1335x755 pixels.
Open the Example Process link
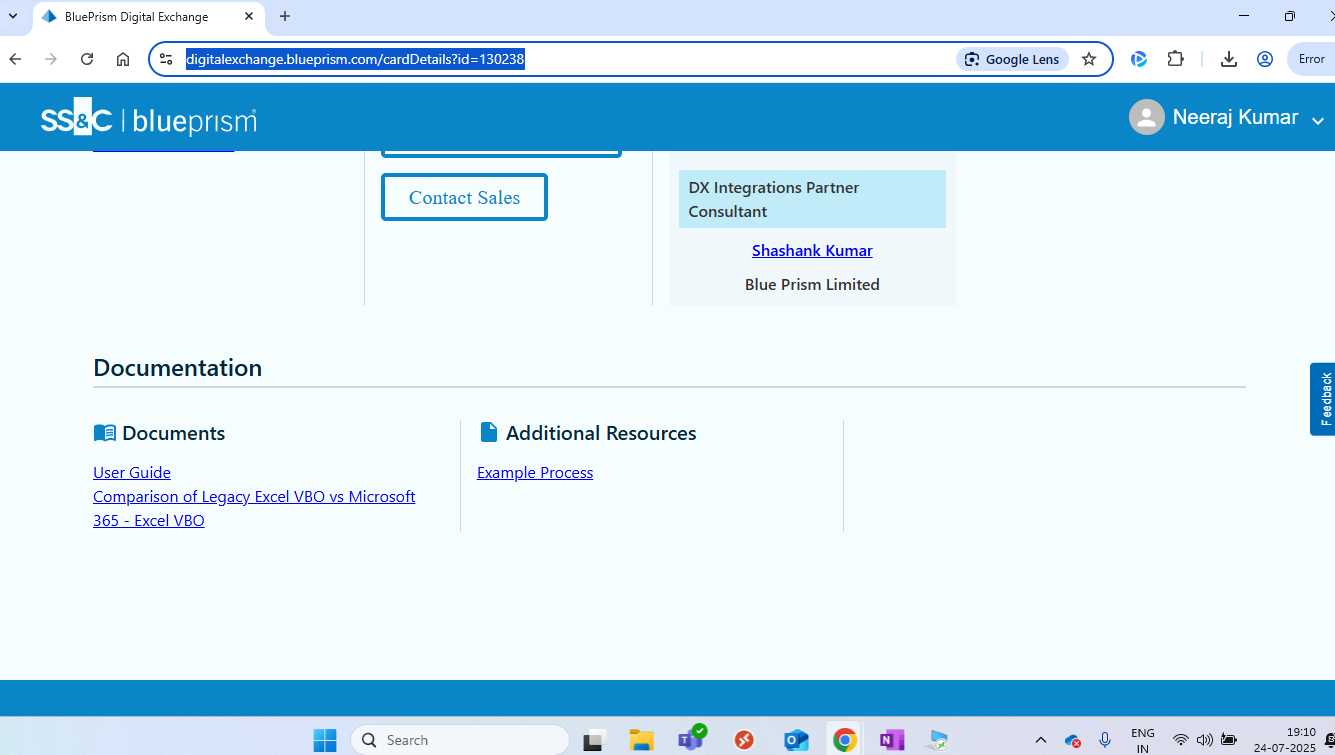point(535,472)
